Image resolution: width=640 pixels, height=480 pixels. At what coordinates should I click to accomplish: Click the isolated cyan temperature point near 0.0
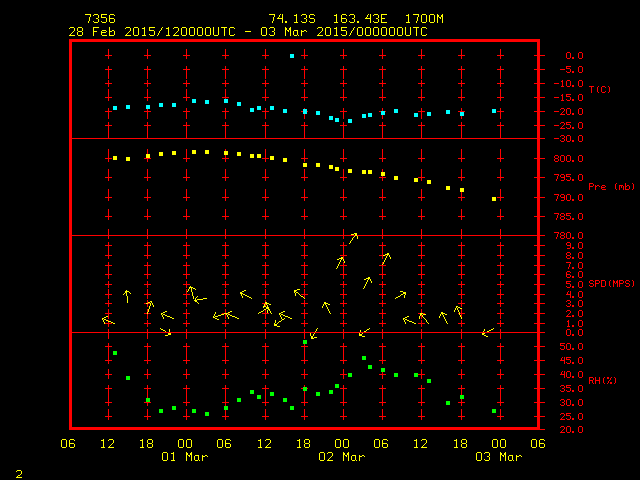click(x=292, y=56)
